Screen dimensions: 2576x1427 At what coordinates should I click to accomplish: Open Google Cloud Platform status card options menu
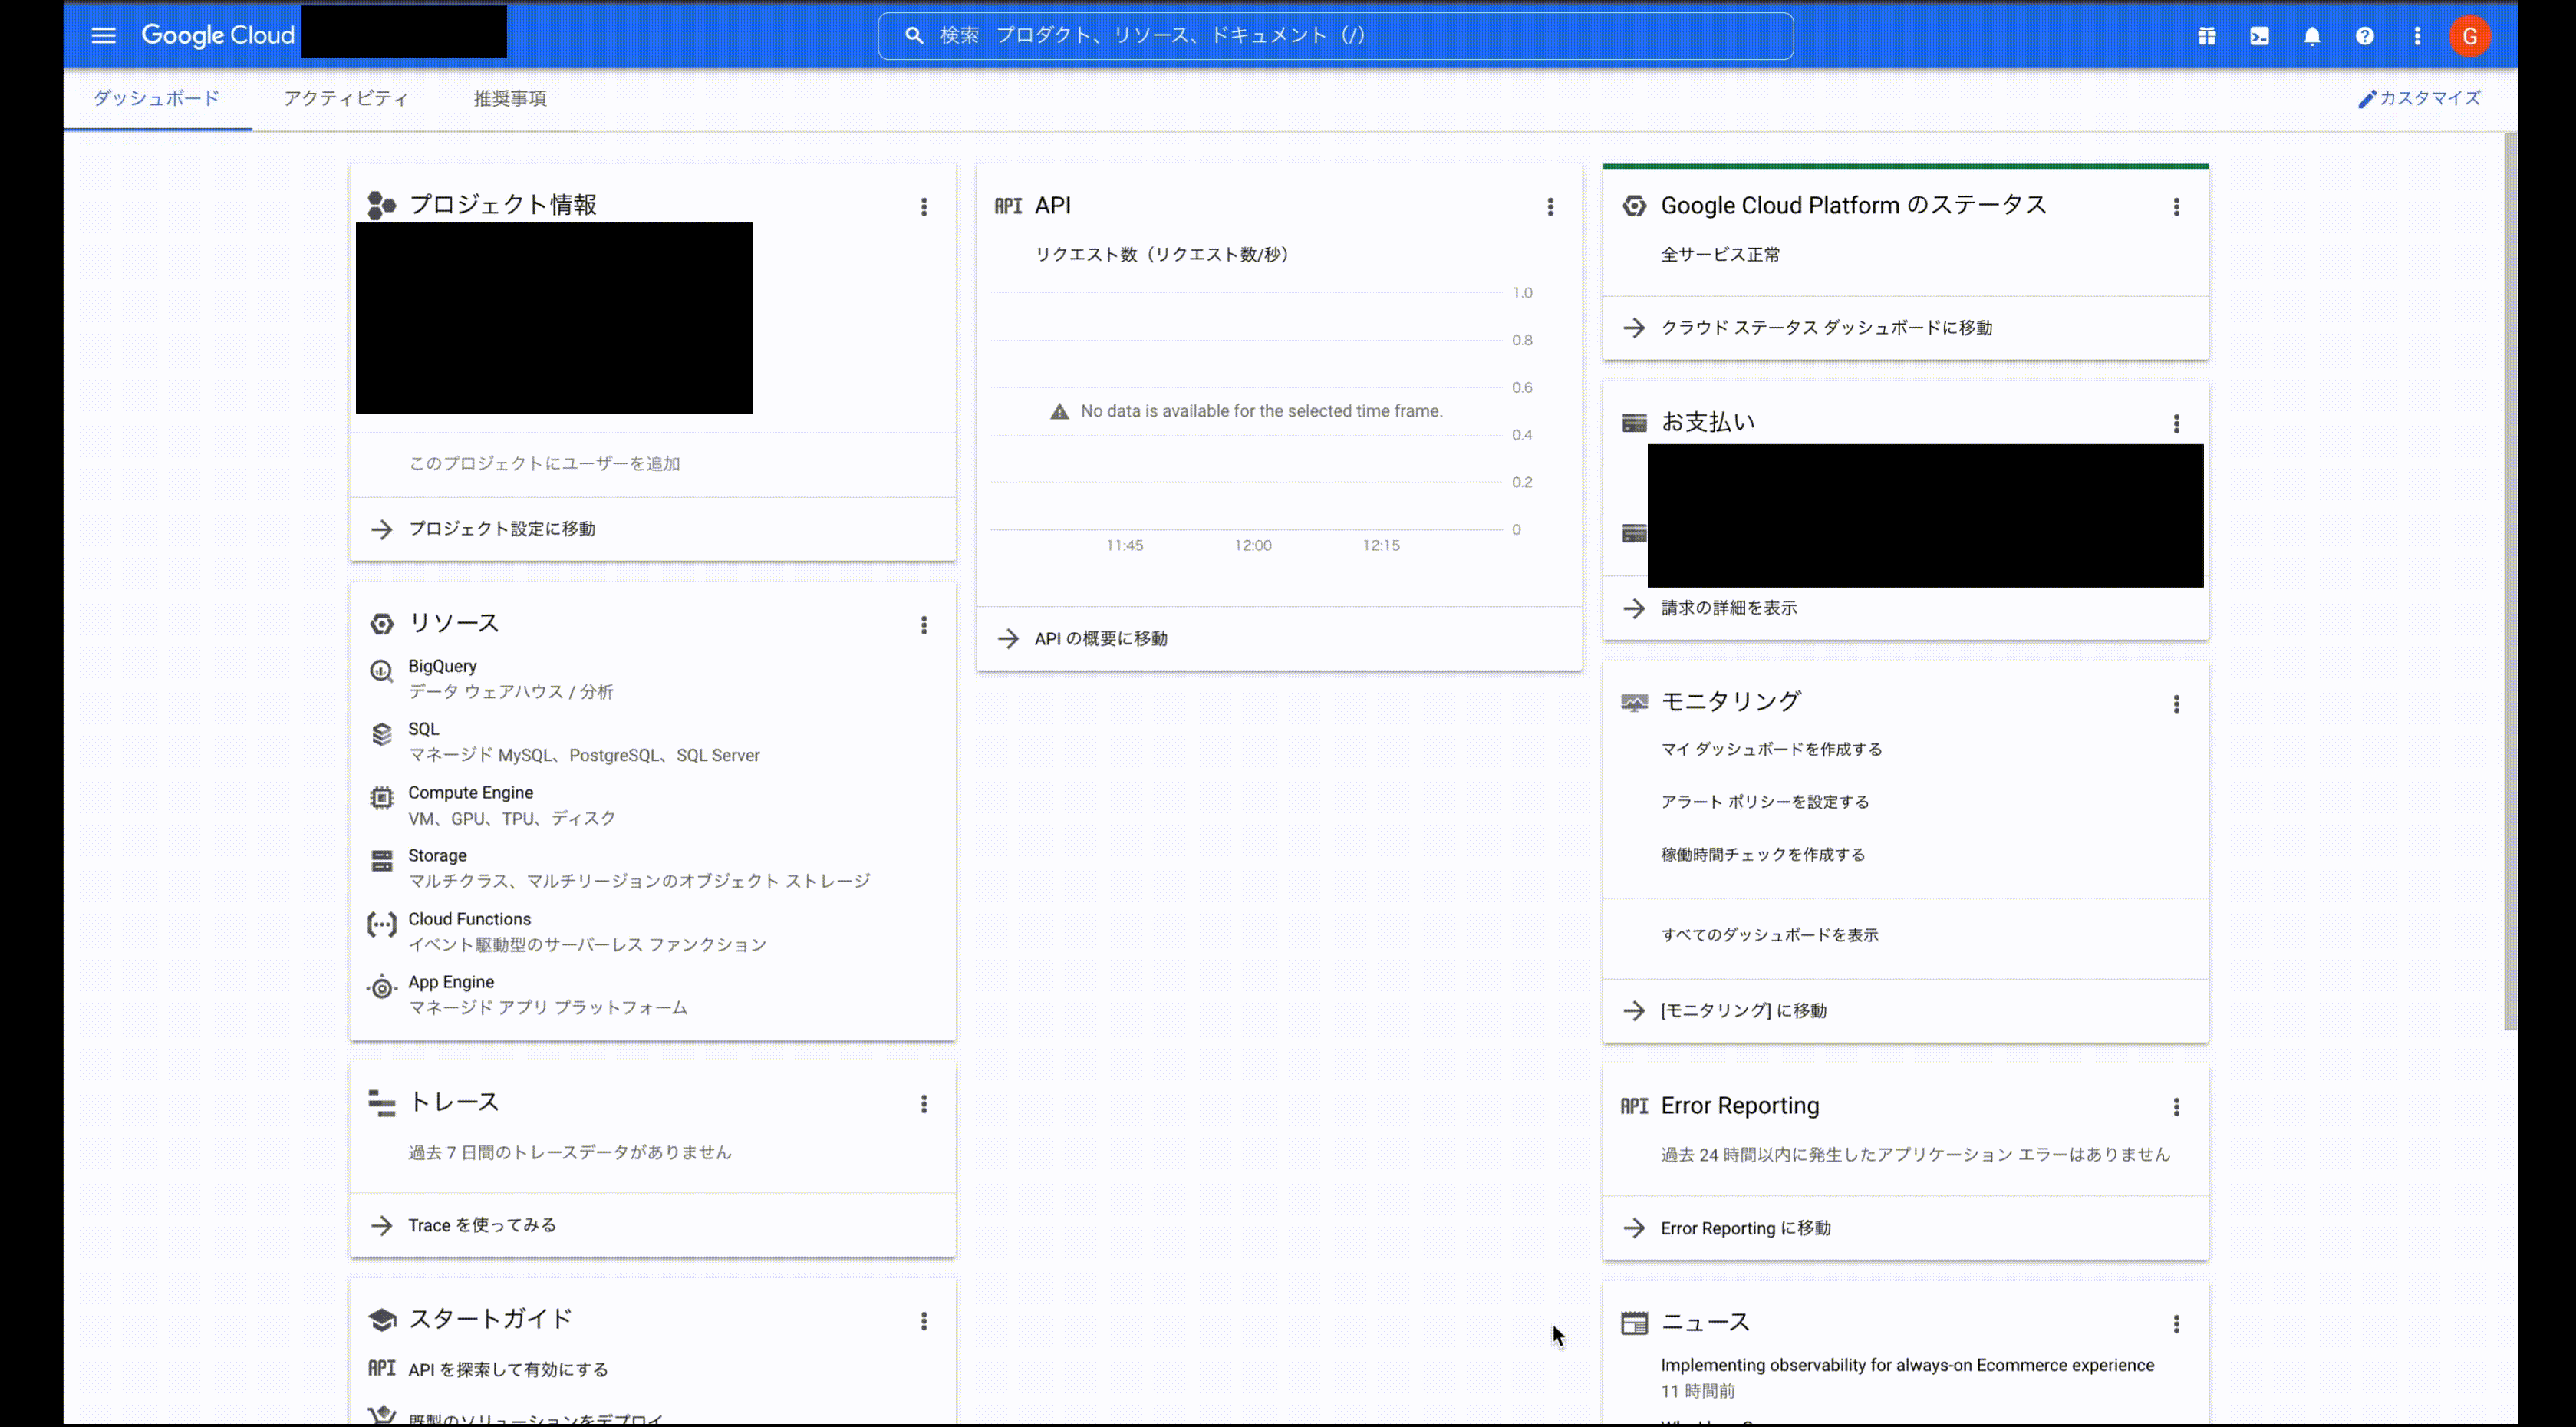[x=2176, y=207]
